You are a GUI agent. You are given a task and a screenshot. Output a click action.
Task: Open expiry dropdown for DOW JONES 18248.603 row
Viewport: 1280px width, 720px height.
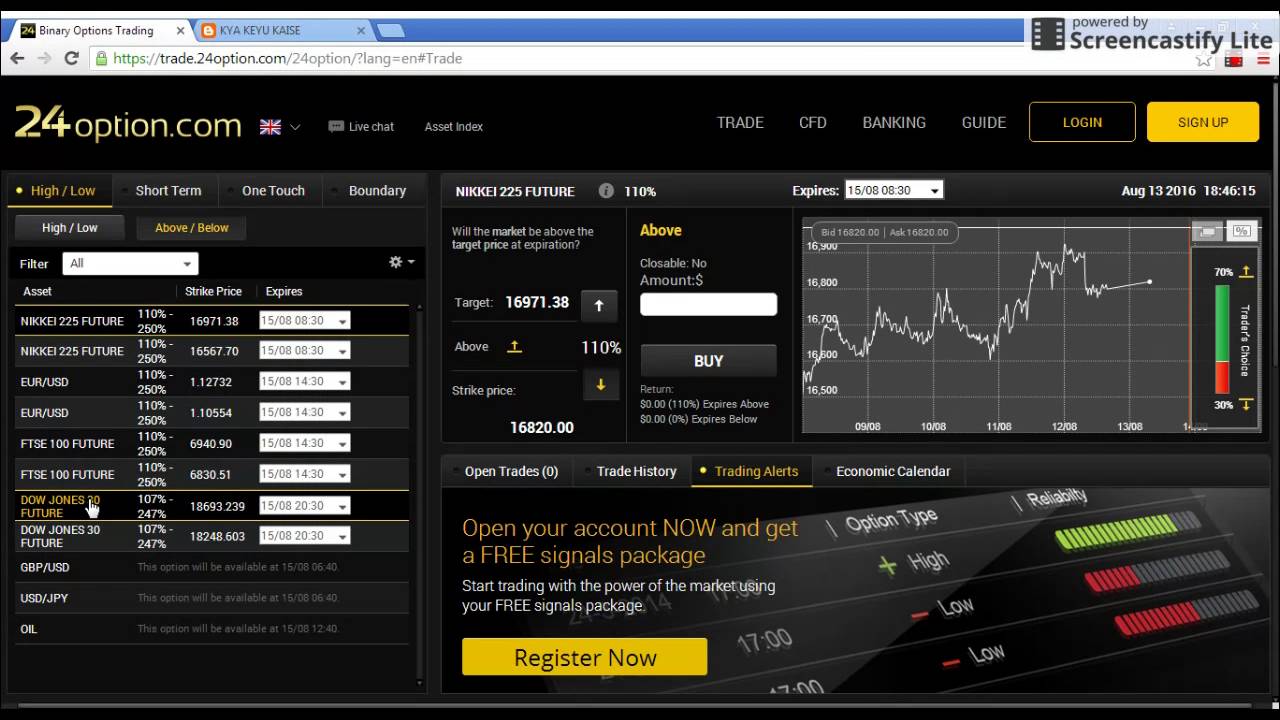point(304,536)
